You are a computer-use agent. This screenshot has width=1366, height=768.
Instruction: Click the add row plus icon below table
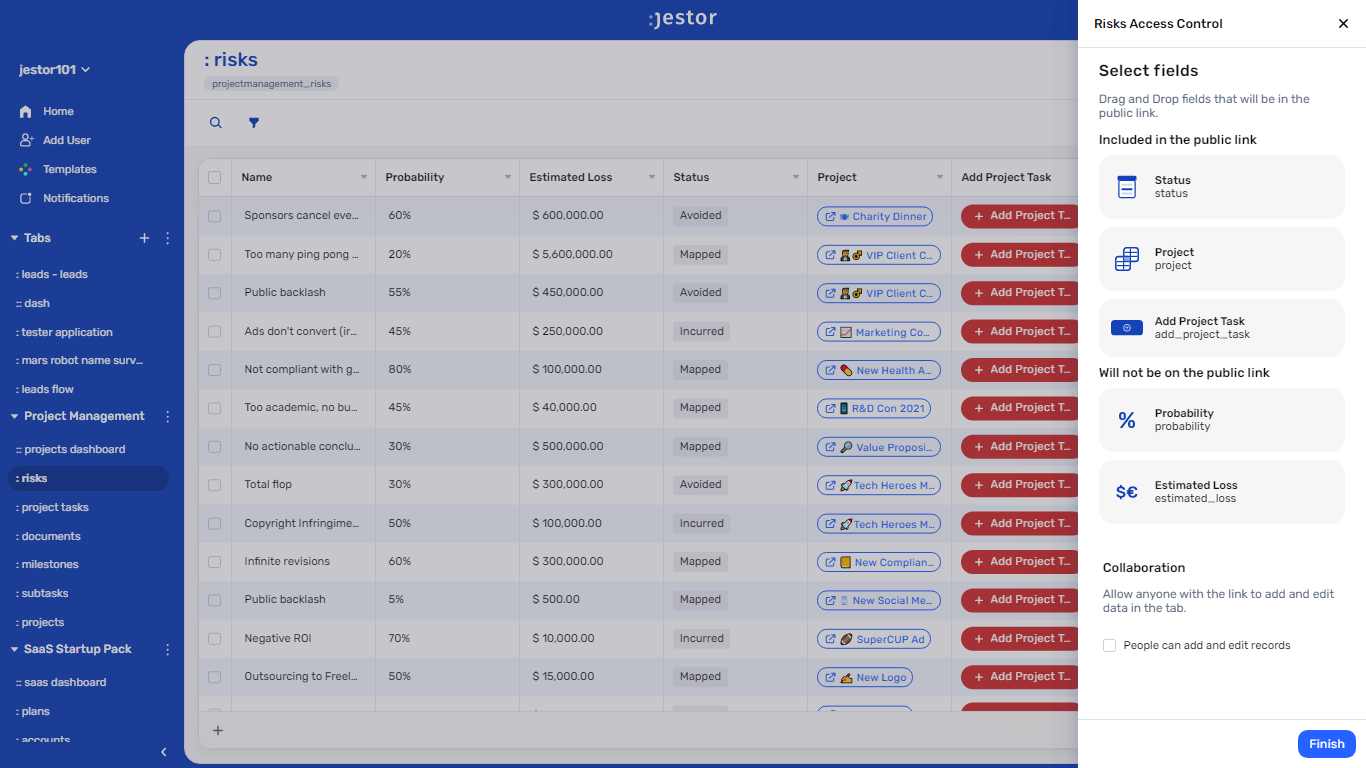coord(218,731)
